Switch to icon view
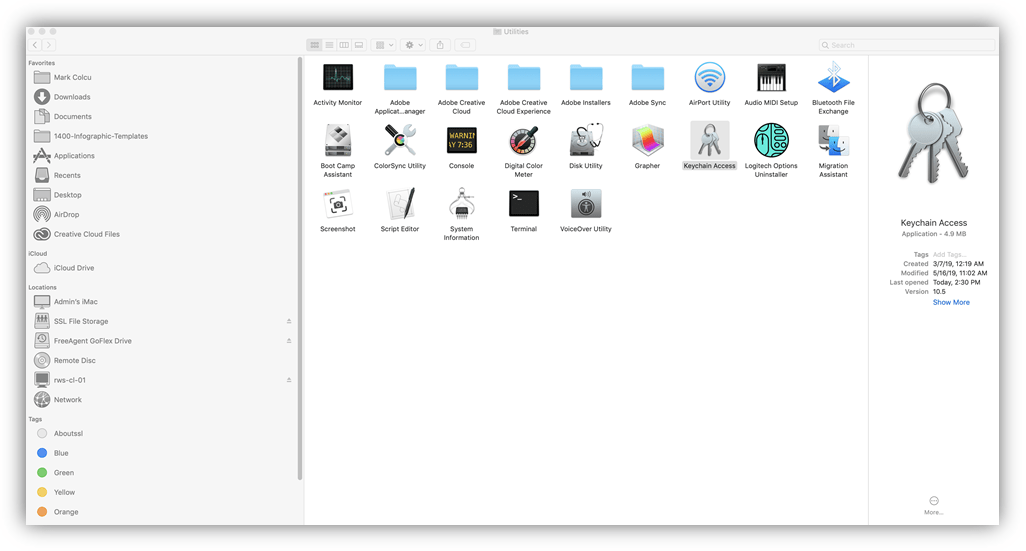Viewport: 1026px width, 551px height. pyautogui.click(x=315, y=45)
